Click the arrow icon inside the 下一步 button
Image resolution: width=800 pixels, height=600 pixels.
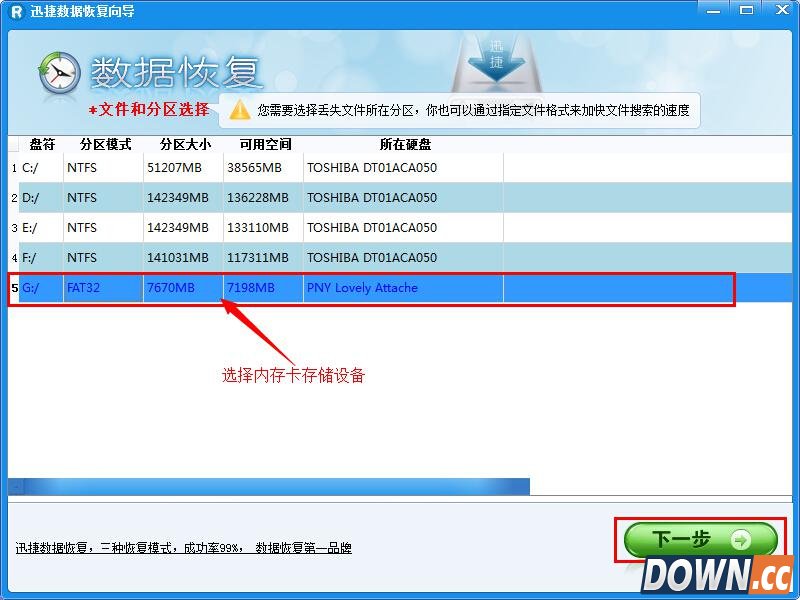pyautogui.click(x=742, y=537)
